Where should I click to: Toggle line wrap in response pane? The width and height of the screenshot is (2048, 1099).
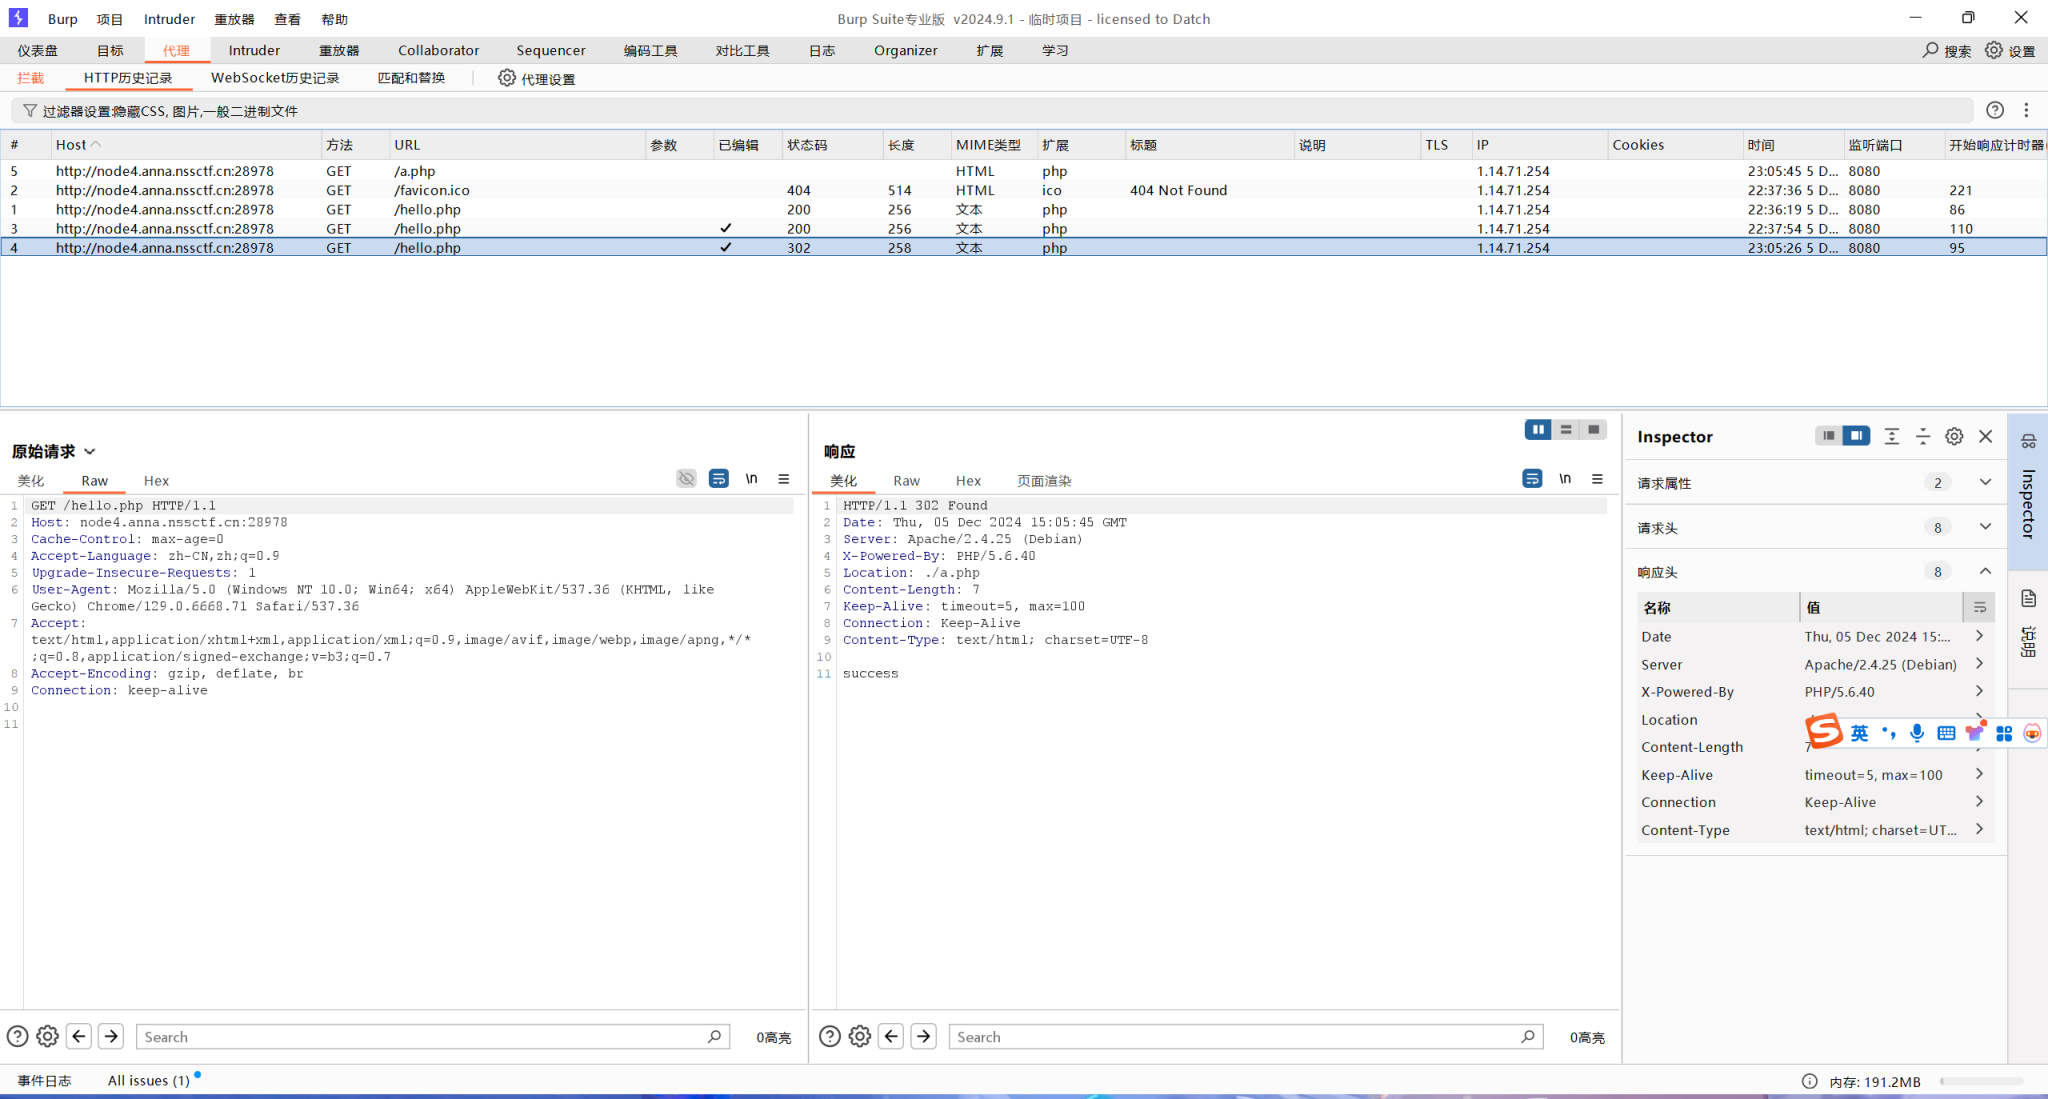[1531, 479]
